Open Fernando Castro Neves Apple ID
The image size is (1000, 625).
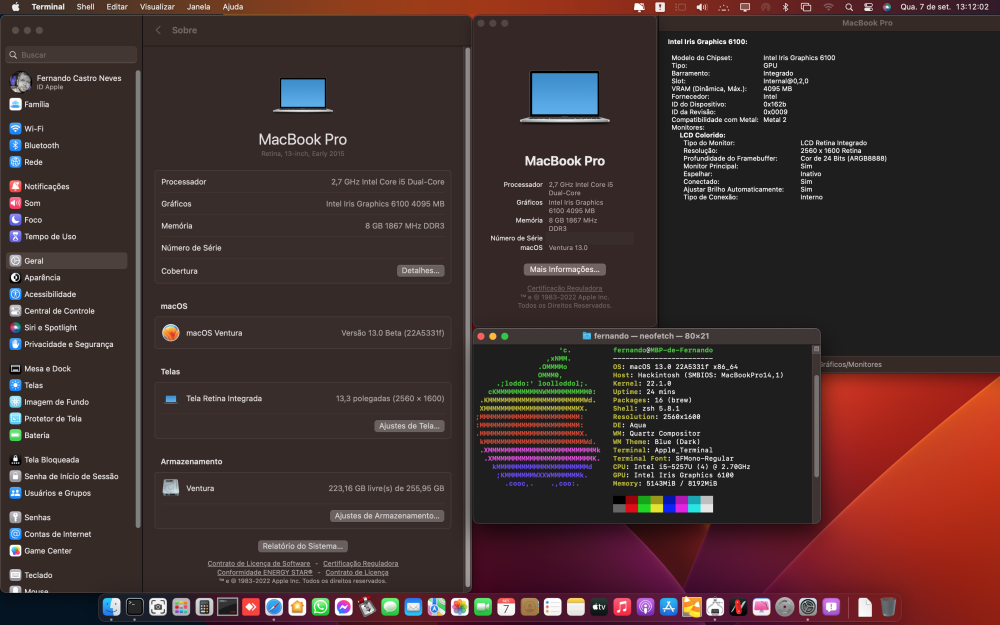(67, 82)
